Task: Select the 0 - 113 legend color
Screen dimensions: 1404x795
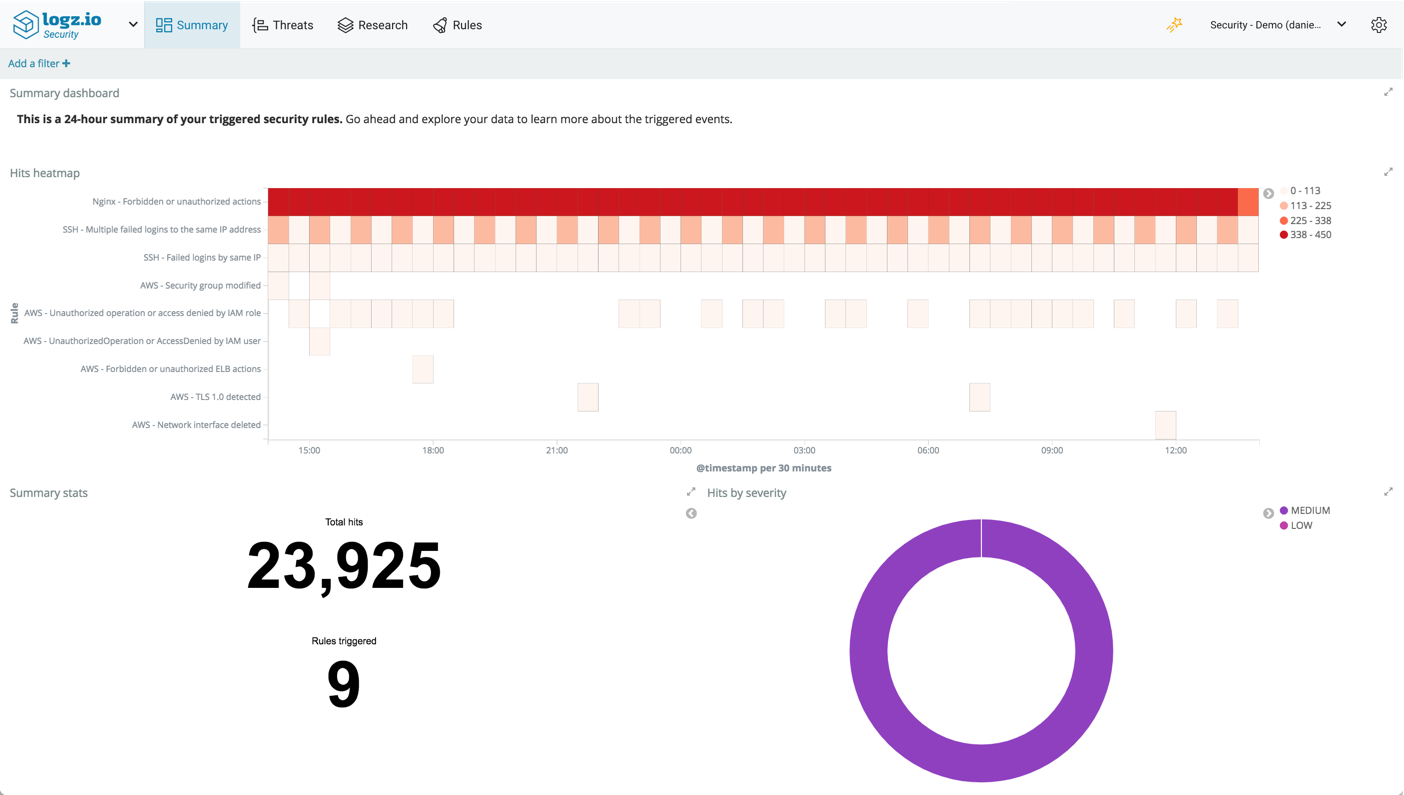Action: (x=1300, y=190)
